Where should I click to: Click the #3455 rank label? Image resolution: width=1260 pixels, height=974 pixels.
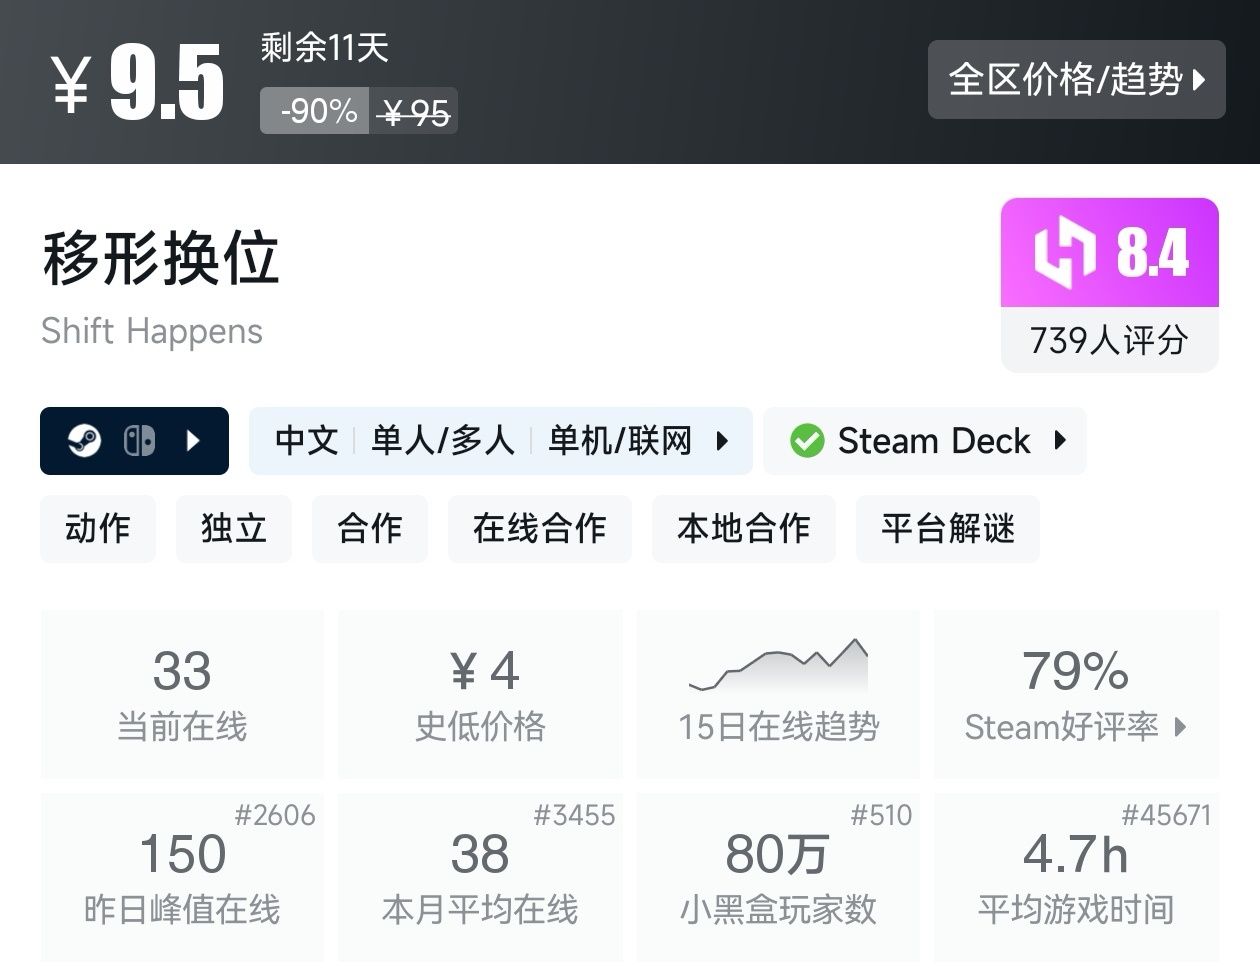pyautogui.click(x=574, y=816)
